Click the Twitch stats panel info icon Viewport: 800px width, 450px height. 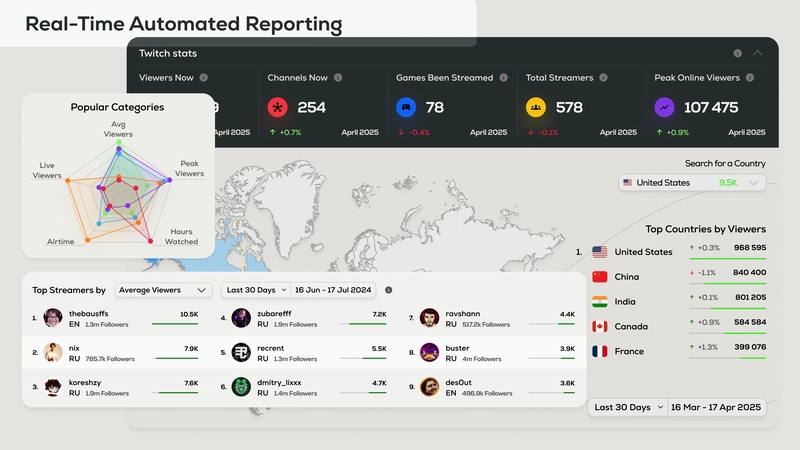738,53
